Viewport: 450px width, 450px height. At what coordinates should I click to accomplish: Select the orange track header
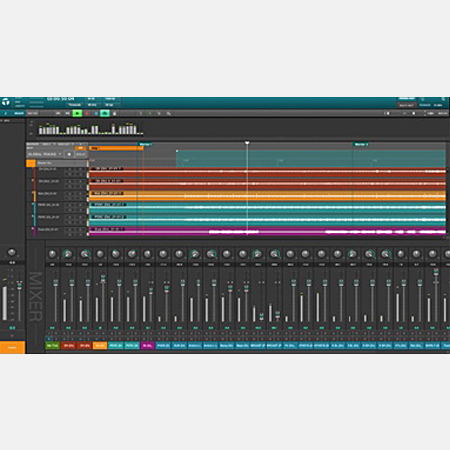pyautogui.click(x=60, y=196)
